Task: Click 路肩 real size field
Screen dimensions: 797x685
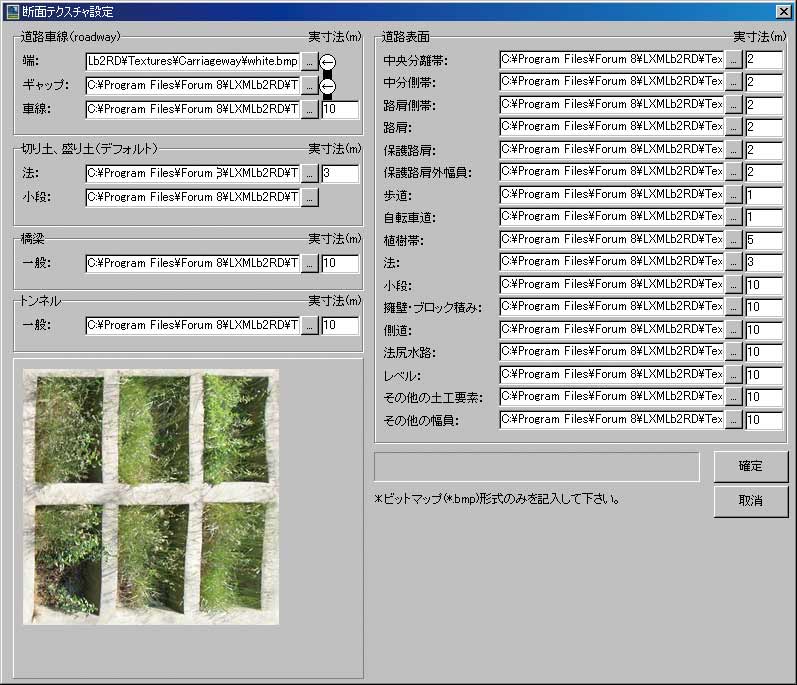Action: click(x=764, y=128)
